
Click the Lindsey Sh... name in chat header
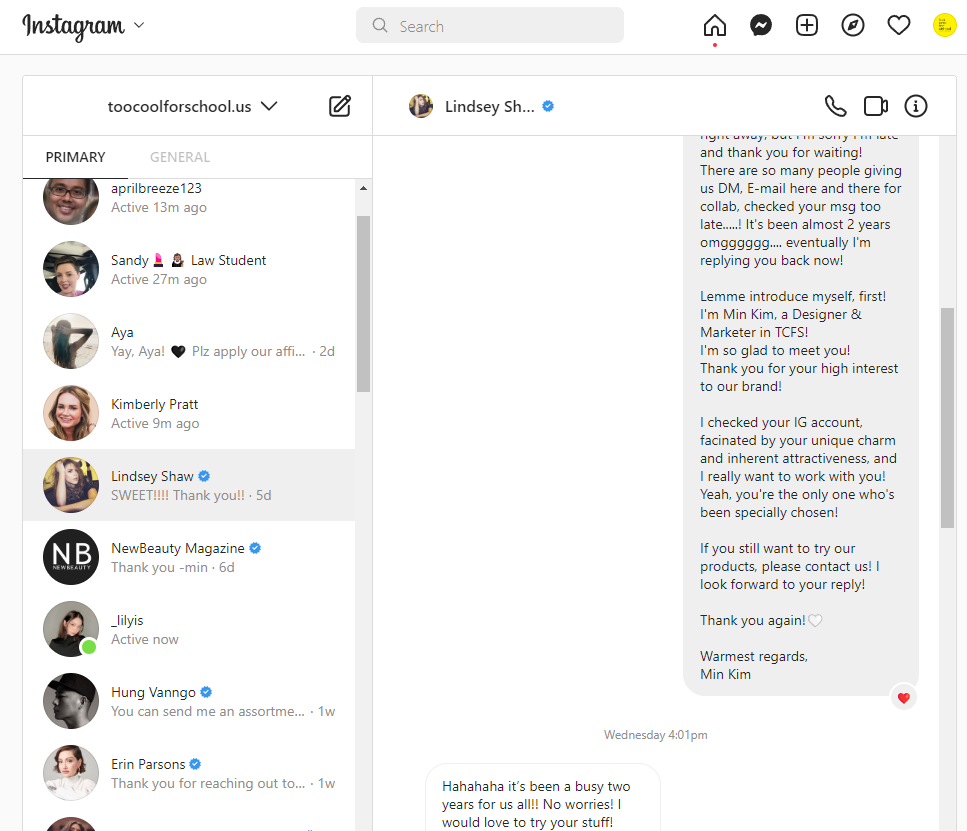pyautogui.click(x=490, y=106)
